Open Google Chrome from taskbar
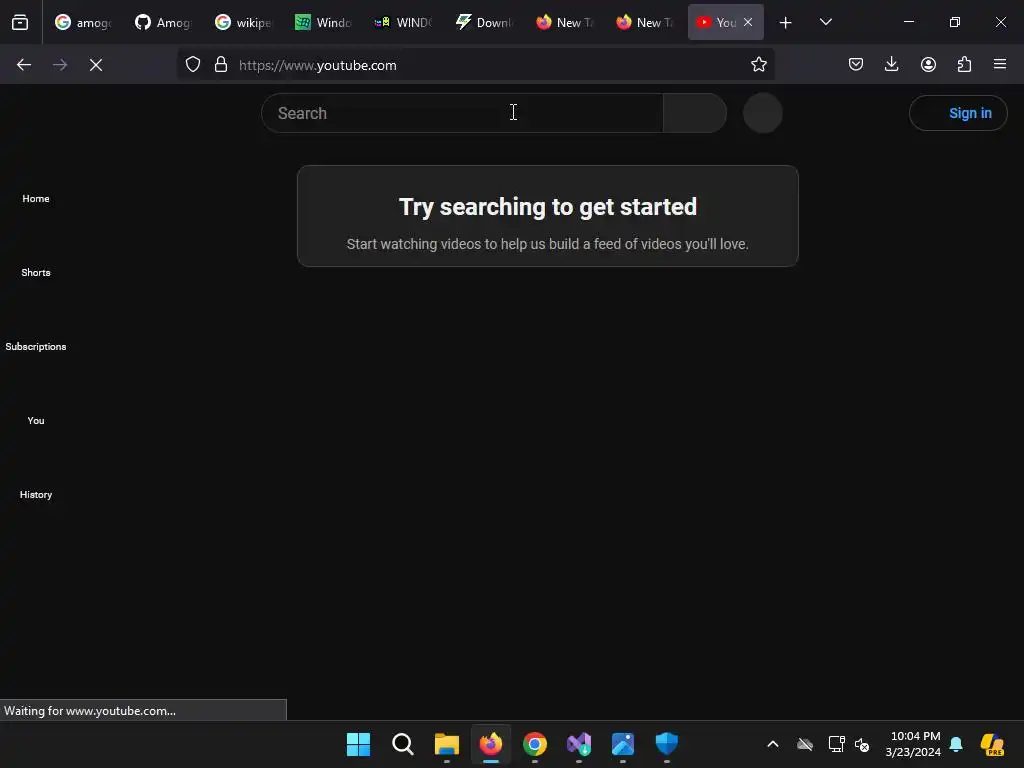This screenshot has width=1024, height=768. click(x=535, y=744)
